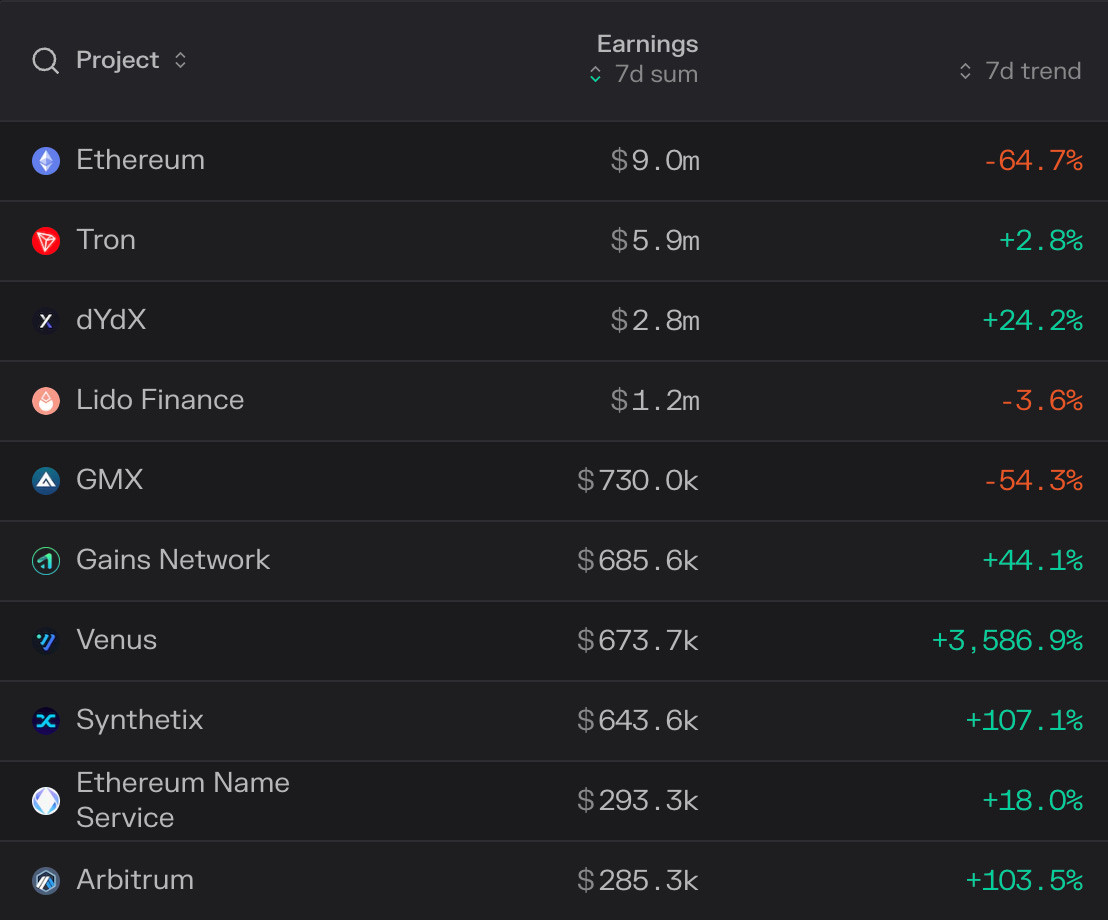Click the dYdX logo icon

[x=46, y=321]
